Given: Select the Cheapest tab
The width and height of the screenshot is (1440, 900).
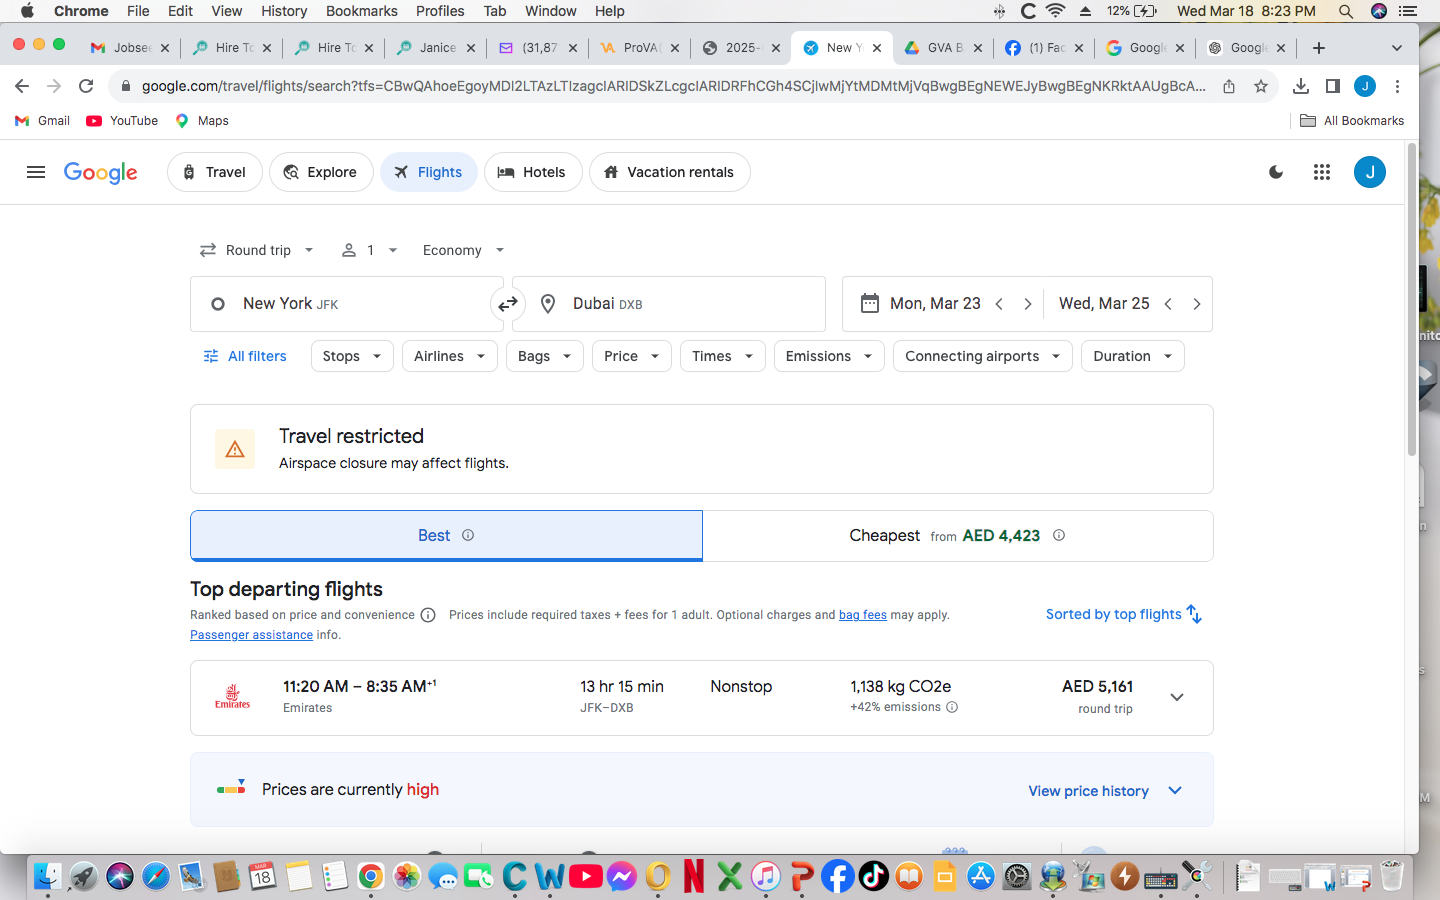Looking at the screenshot, I should [x=958, y=536].
